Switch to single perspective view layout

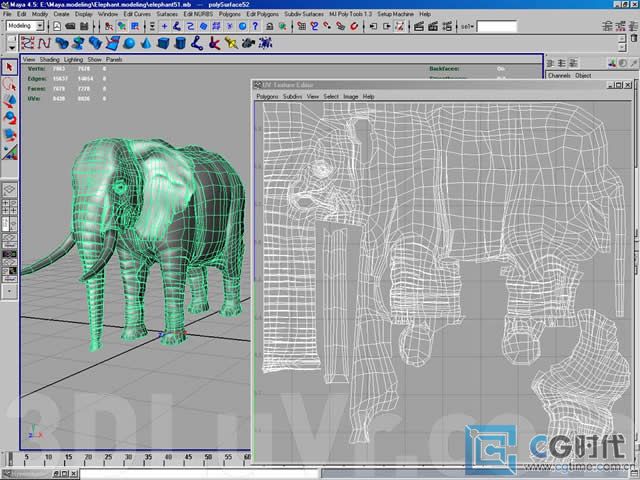point(9,189)
